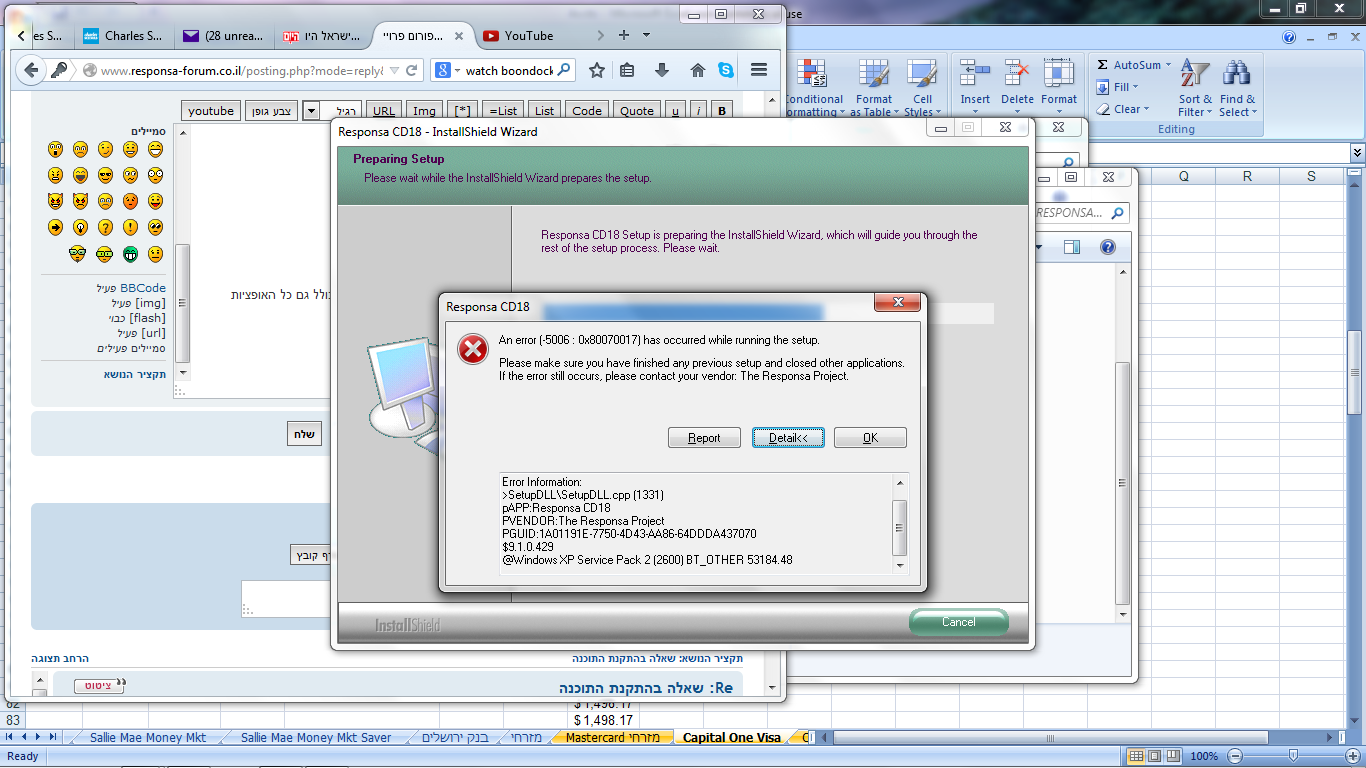Open Excel Cell Styles gallery
The height and width of the screenshot is (768, 1366).
[x=921, y=88]
